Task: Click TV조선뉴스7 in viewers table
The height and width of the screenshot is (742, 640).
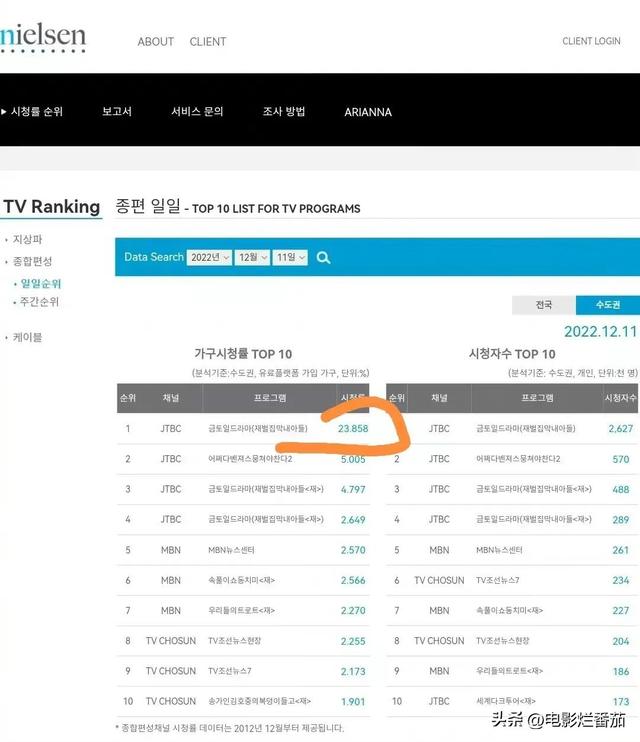Action: coord(498,580)
